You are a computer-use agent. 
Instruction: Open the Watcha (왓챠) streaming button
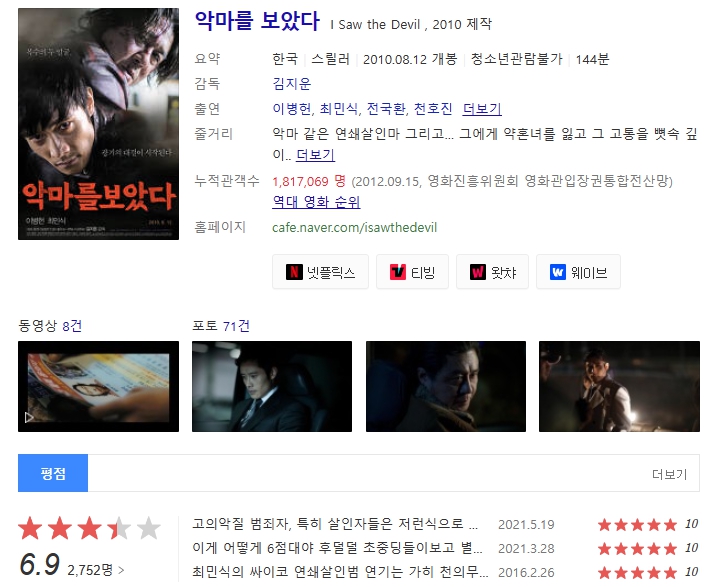click(x=492, y=272)
